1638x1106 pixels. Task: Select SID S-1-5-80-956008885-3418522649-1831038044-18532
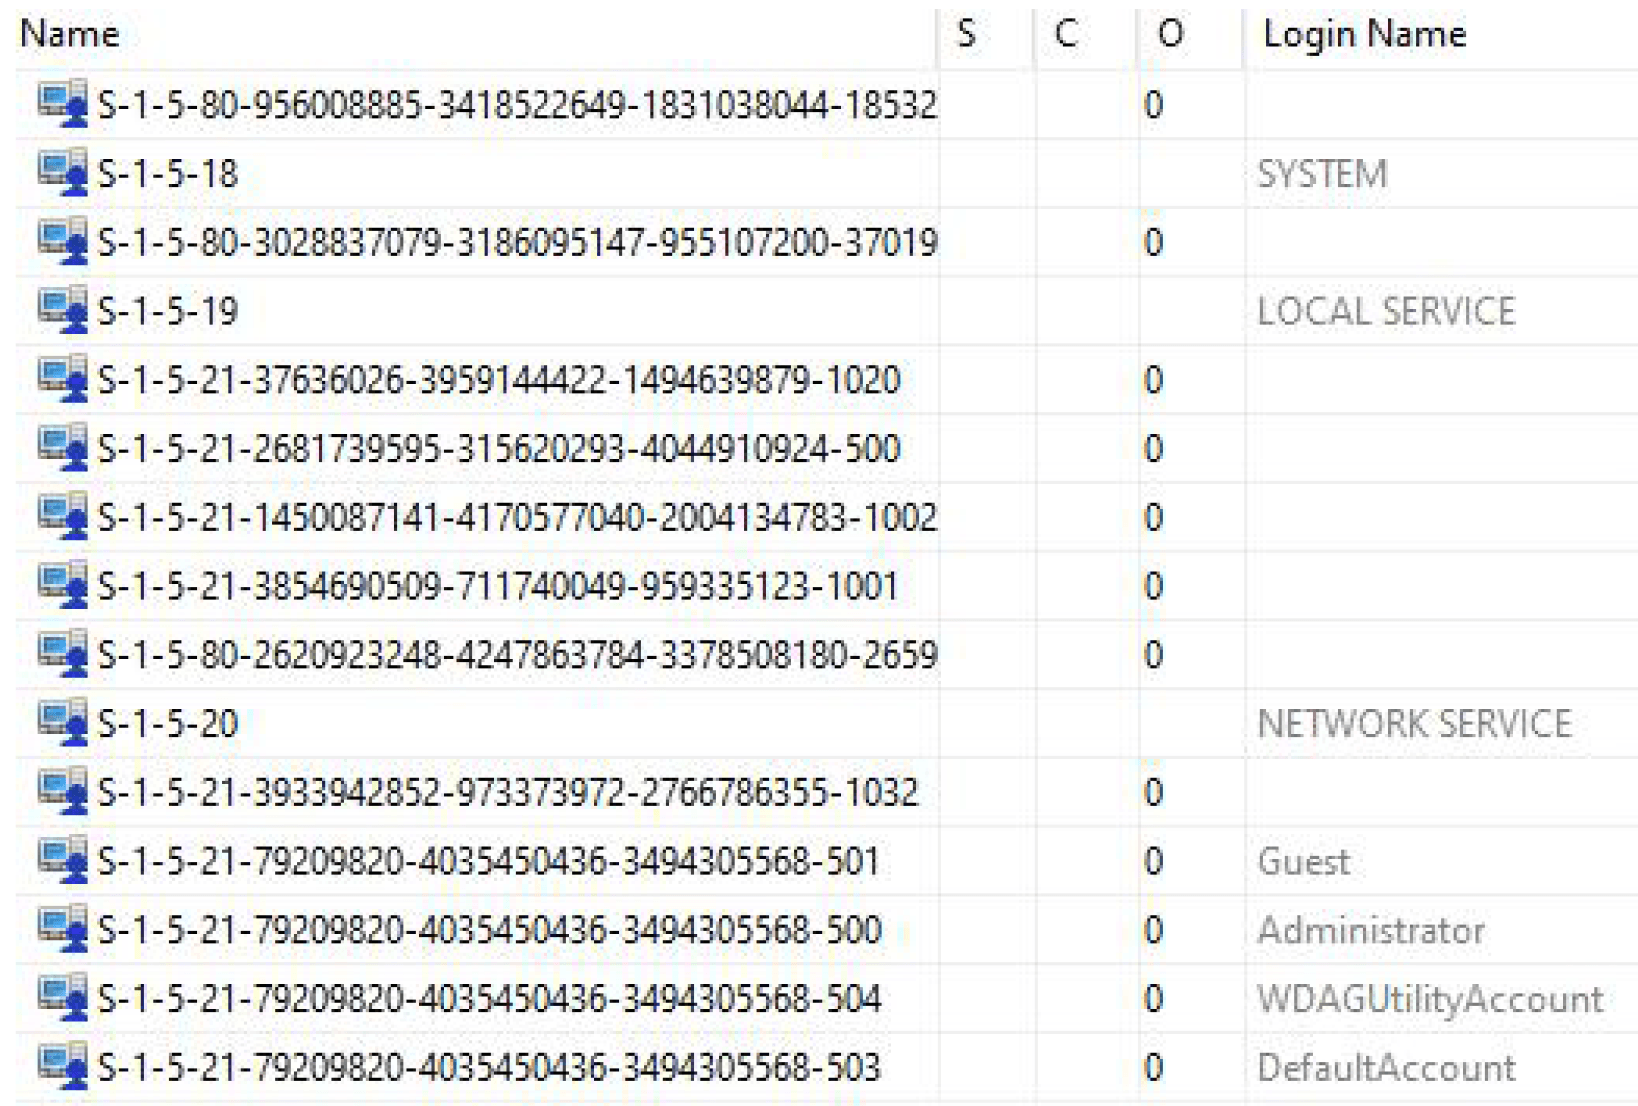tap(518, 105)
